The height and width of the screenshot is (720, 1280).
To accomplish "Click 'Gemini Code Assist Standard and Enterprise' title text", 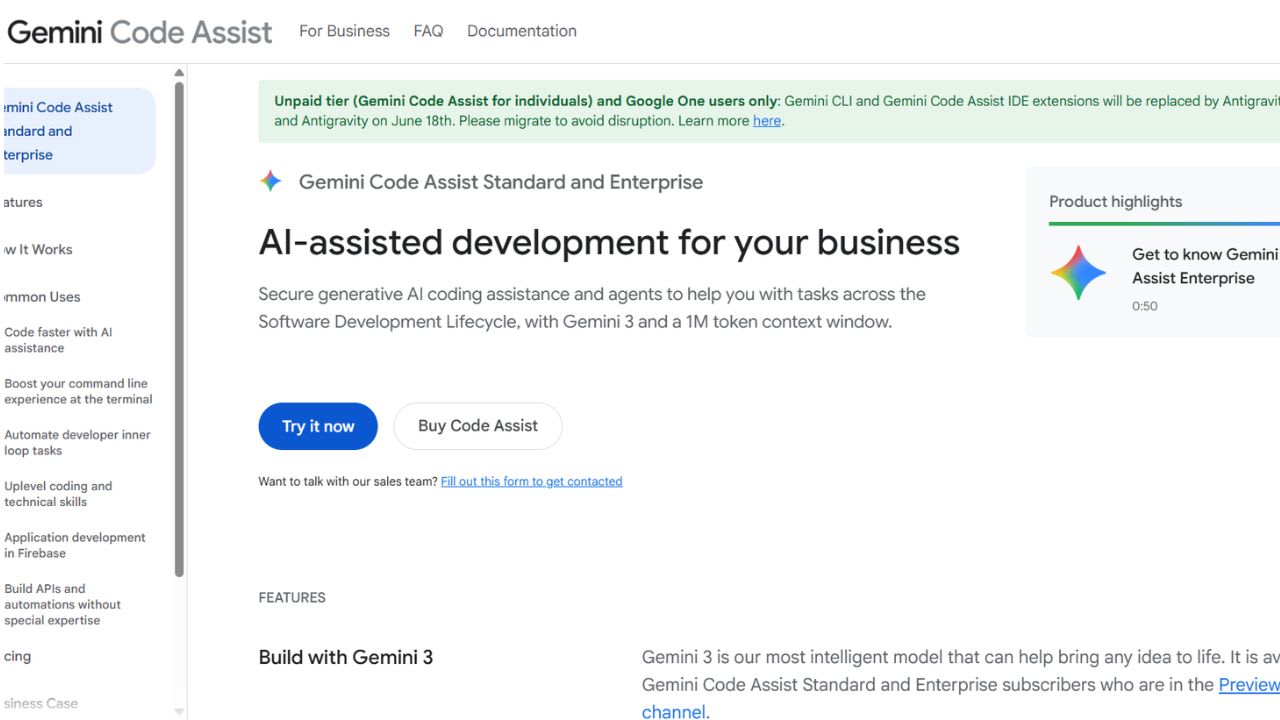I will (501, 182).
